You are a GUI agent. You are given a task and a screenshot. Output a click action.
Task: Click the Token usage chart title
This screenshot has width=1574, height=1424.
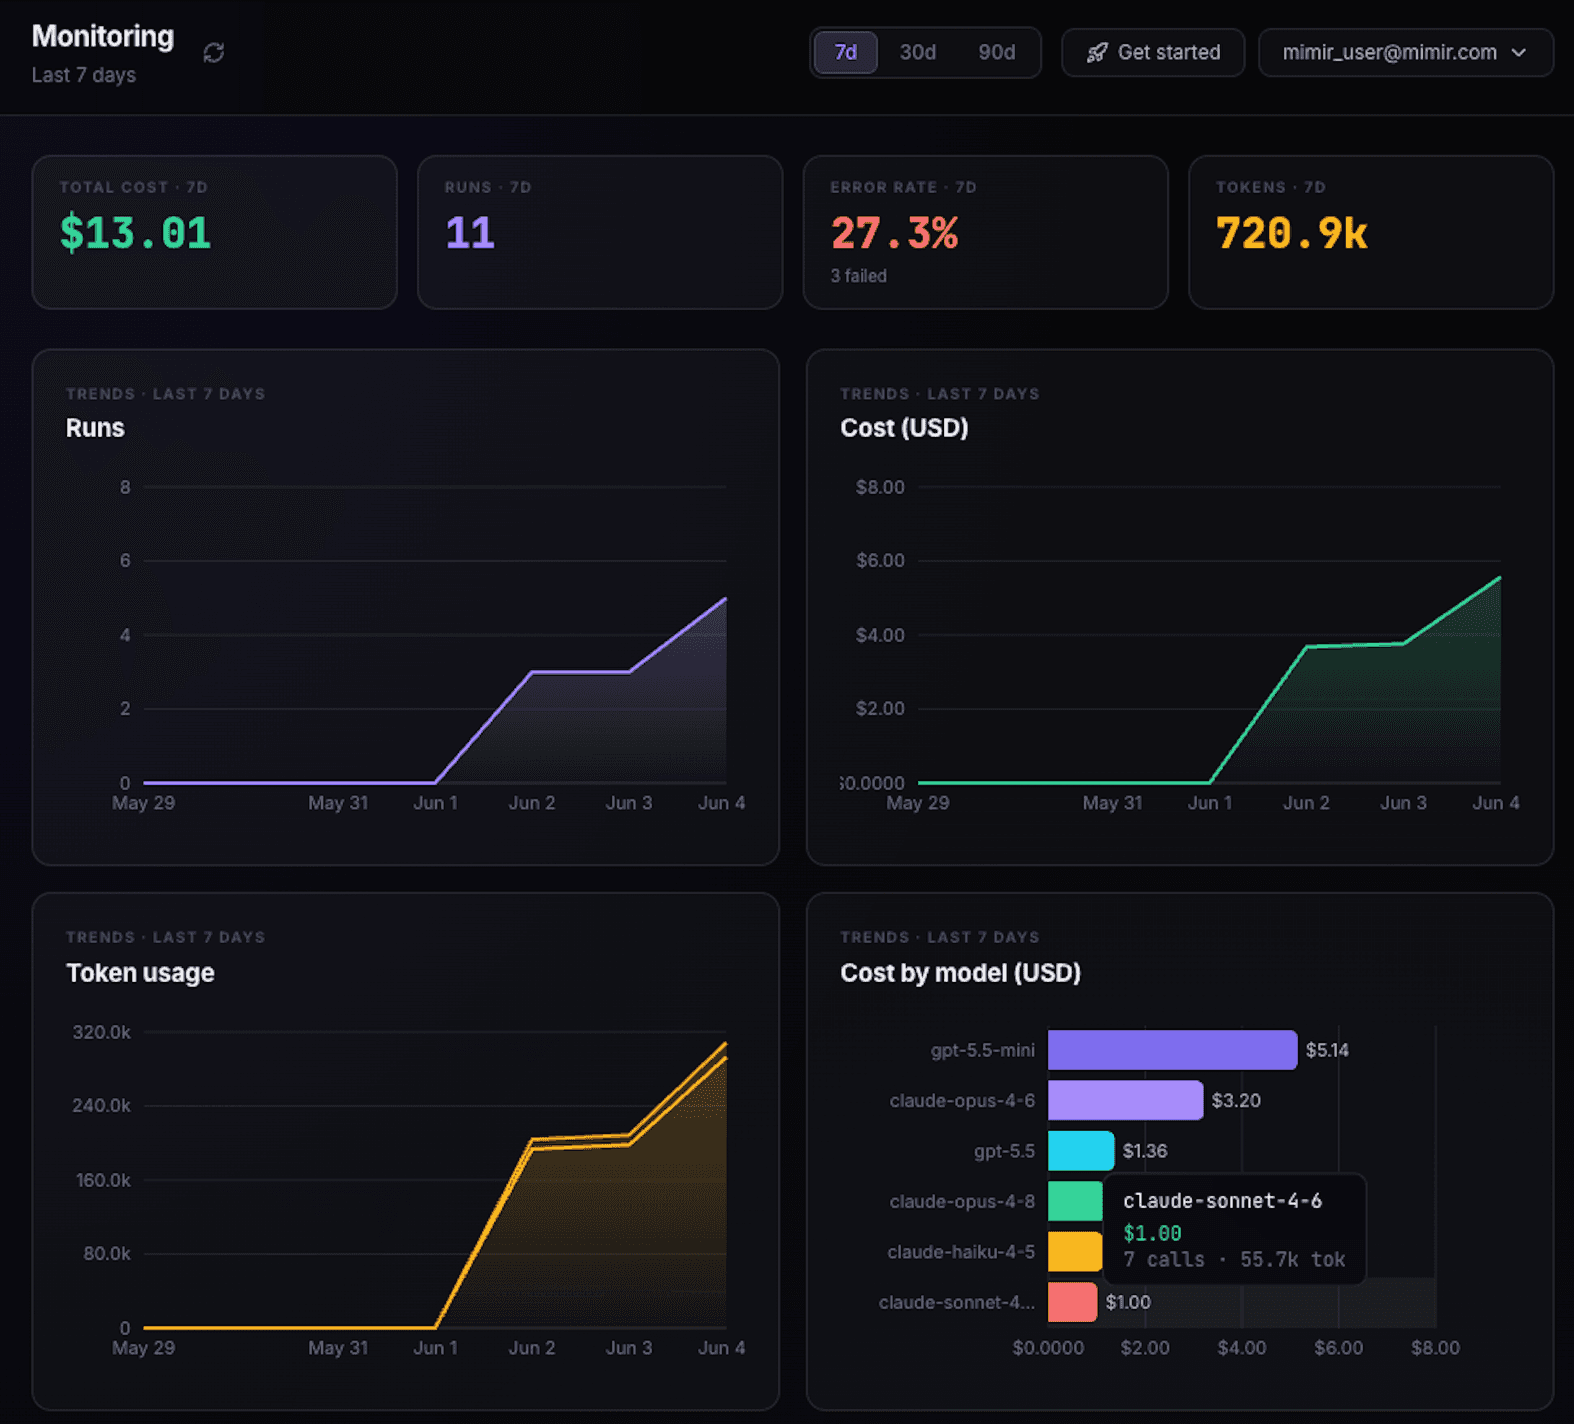tap(140, 973)
